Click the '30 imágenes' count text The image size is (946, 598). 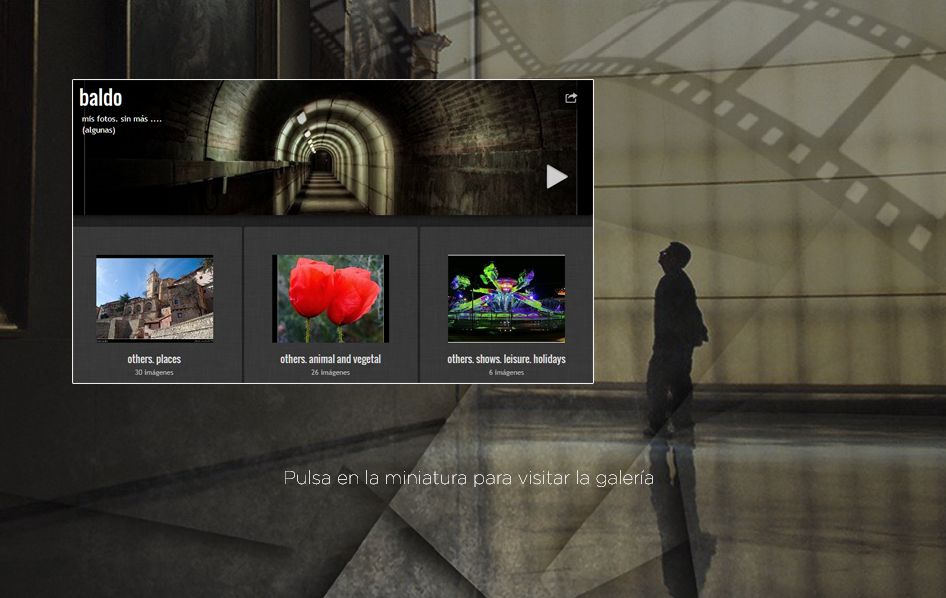tap(154, 372)
